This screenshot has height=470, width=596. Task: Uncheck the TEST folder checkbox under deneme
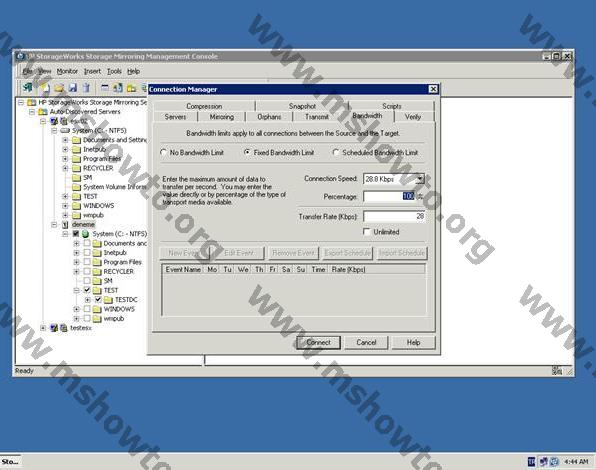(87, 290)
